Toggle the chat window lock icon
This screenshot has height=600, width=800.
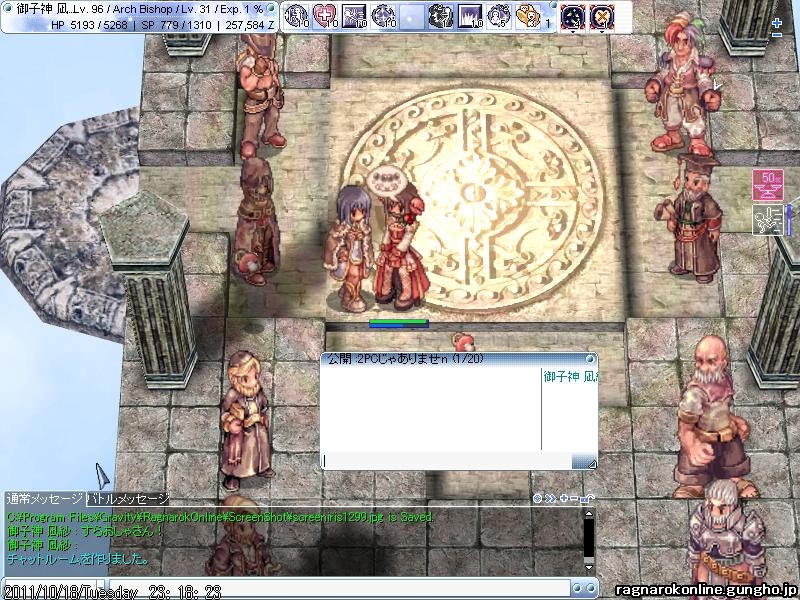588,498
